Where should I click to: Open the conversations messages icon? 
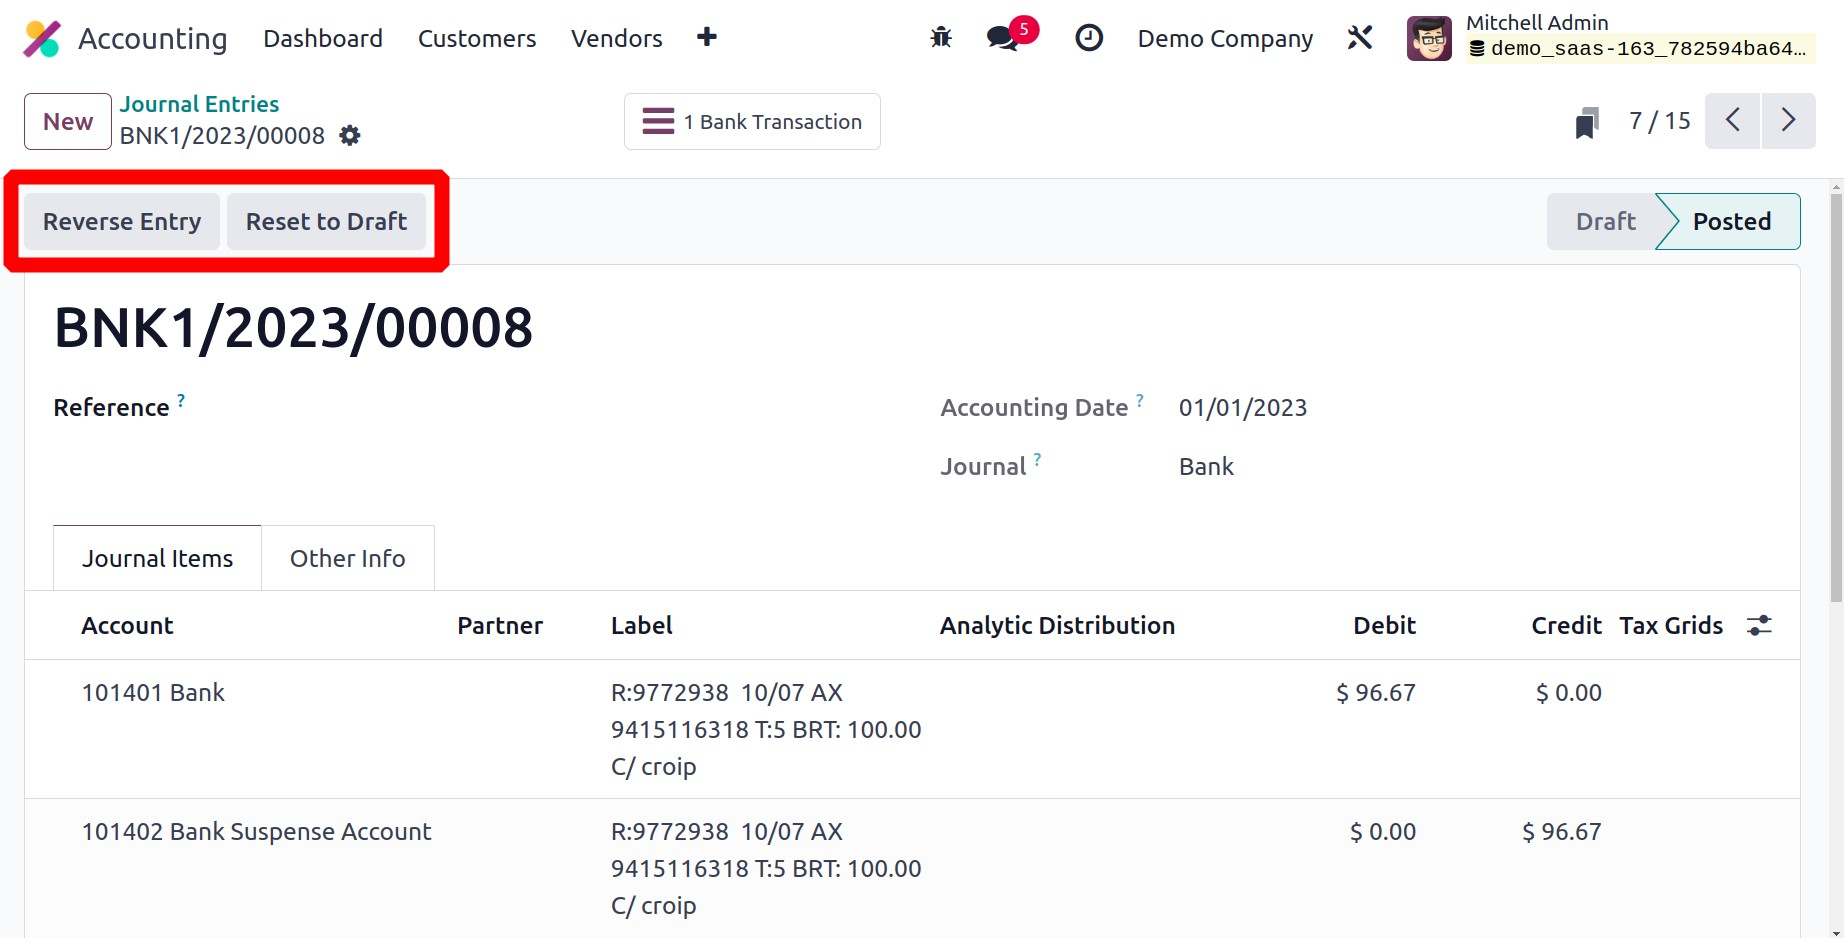point(1002,38)
